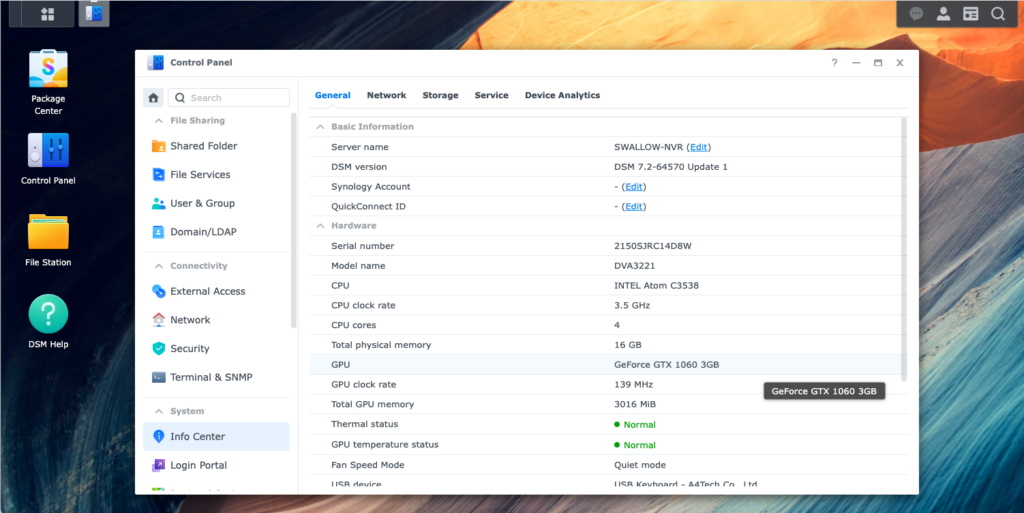The width and height of the screenshot is (1024, 513).
Task: Collapse the Hardware section
Action: click(x=320, y=226)
